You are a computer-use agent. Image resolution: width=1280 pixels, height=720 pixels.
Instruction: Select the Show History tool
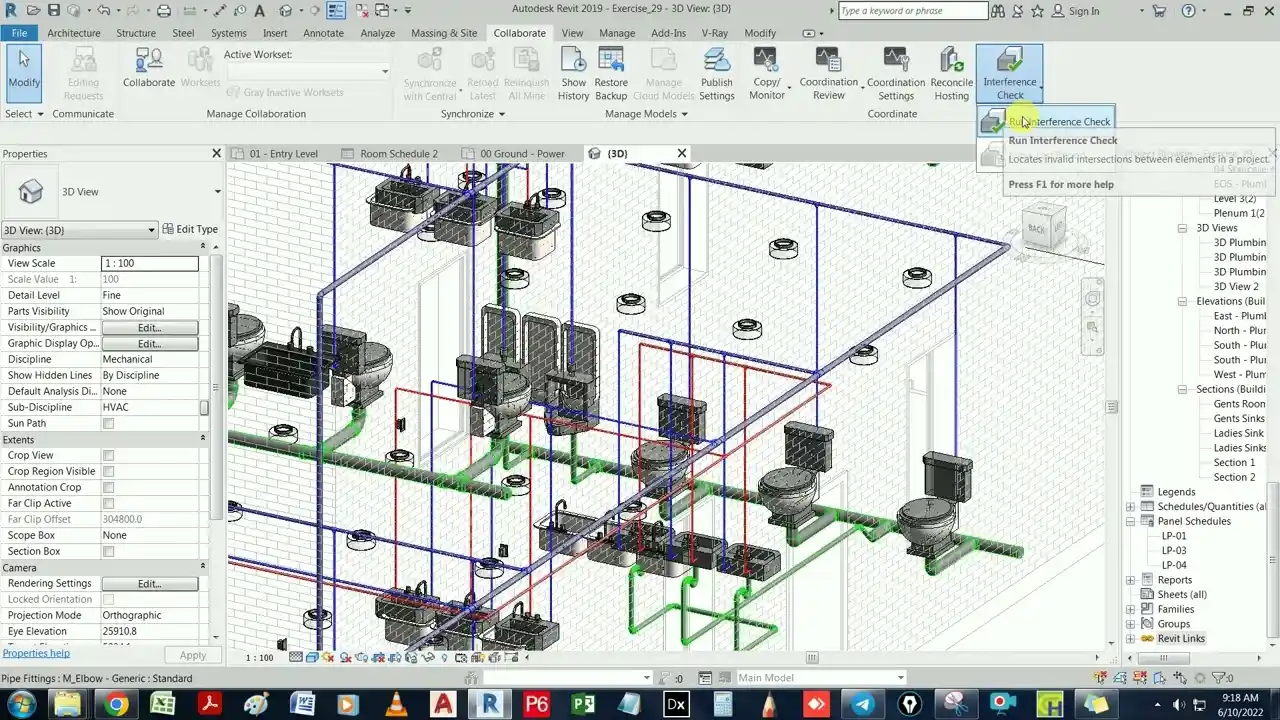coord(573,71)
